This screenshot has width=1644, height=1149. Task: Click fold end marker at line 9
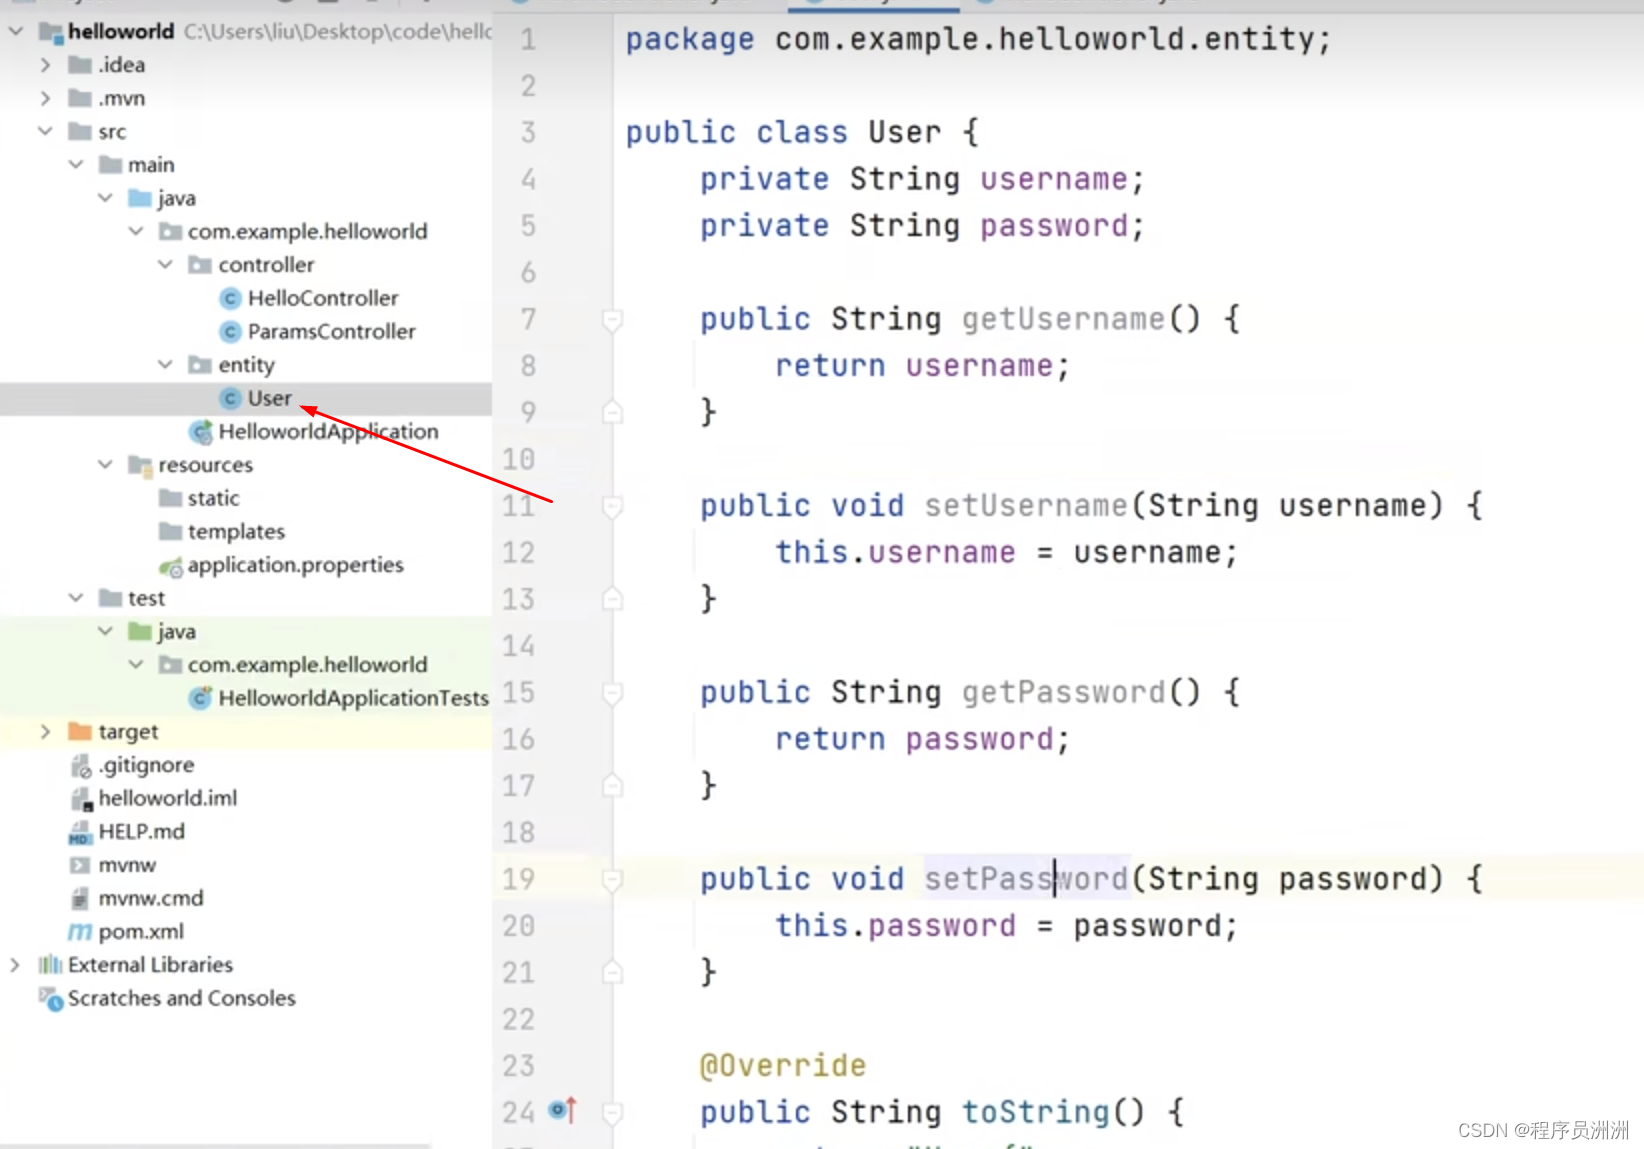612,412
